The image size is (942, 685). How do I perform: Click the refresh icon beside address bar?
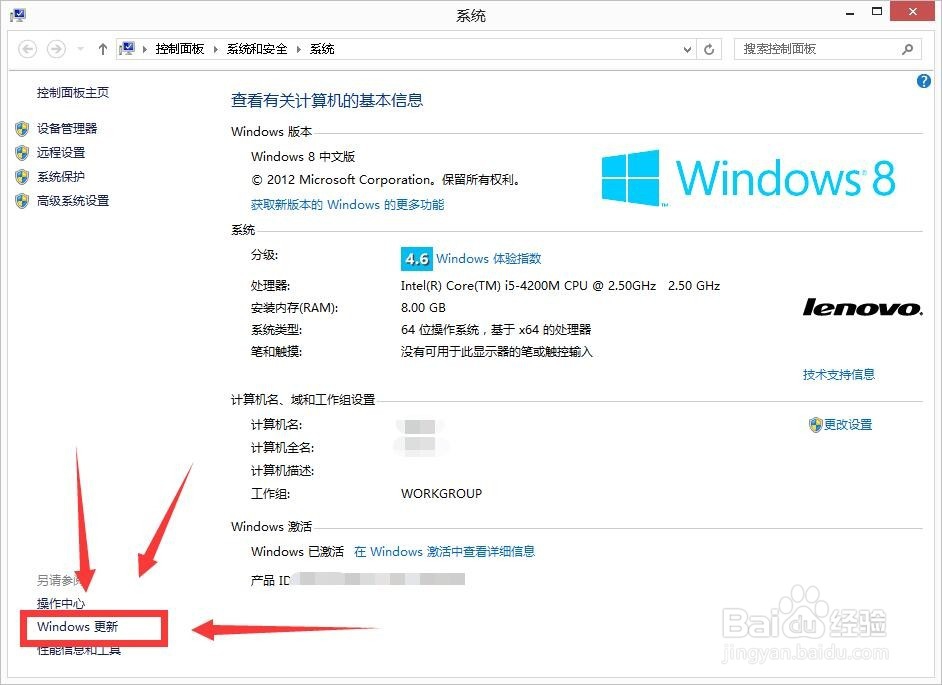pos(708,48)
